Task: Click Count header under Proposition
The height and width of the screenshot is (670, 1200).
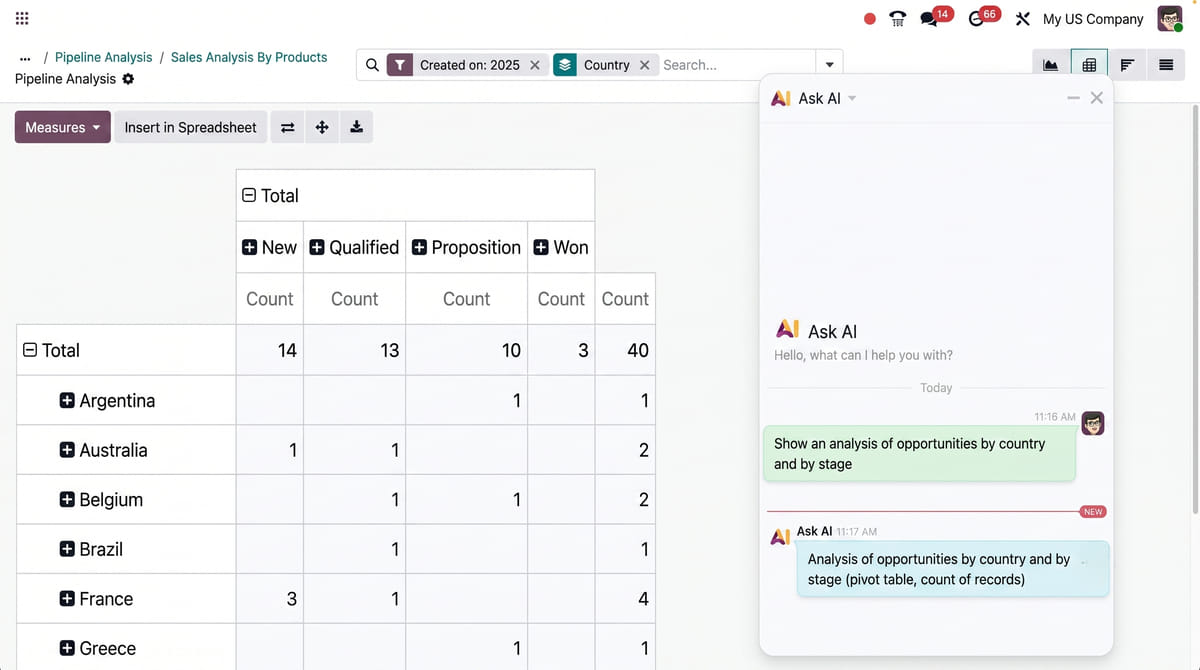Action: 466,299
